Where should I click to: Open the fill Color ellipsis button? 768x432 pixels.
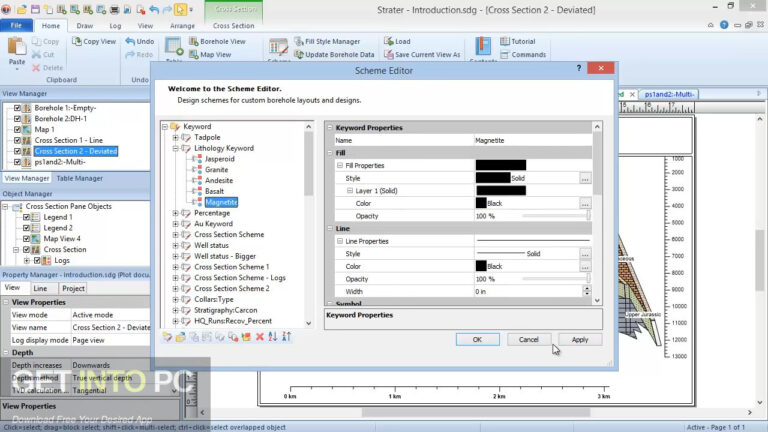pyautogui.click(x=585, y=203)
